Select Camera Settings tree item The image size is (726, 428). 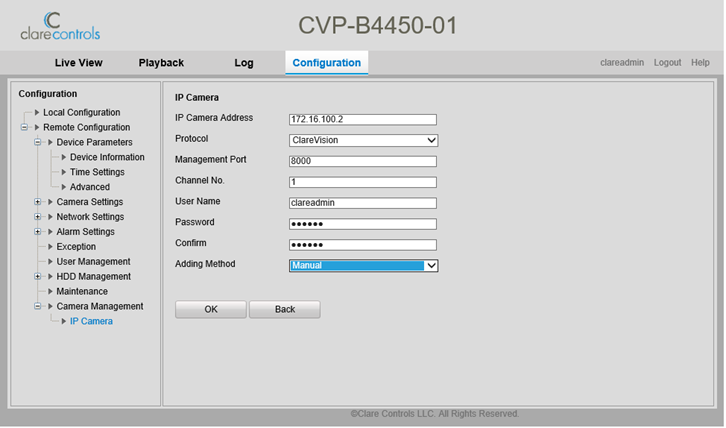90,202
